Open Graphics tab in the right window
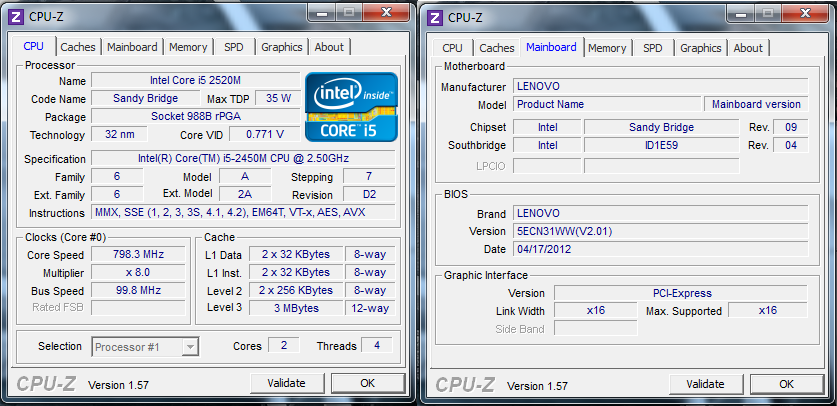Screen dimensions: 837x406 [701, 48]
